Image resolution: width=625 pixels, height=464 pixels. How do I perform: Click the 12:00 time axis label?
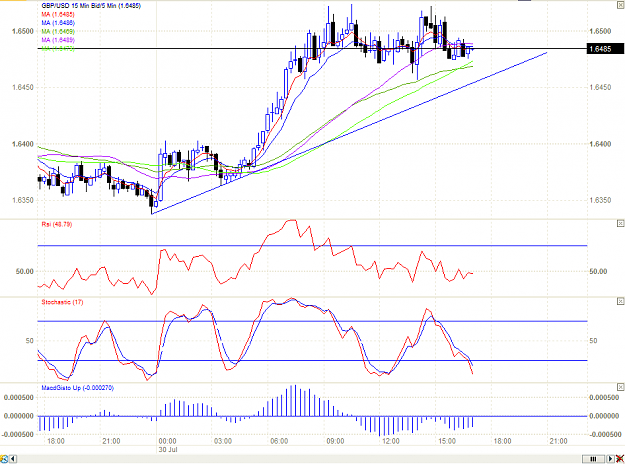pos(391,441)
